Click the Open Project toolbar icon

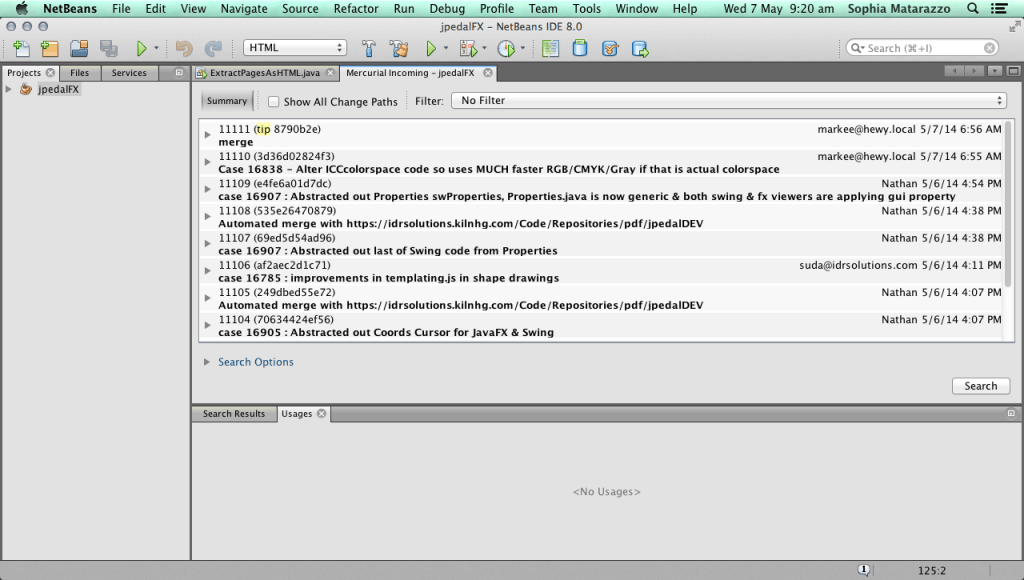pos(79,48)
